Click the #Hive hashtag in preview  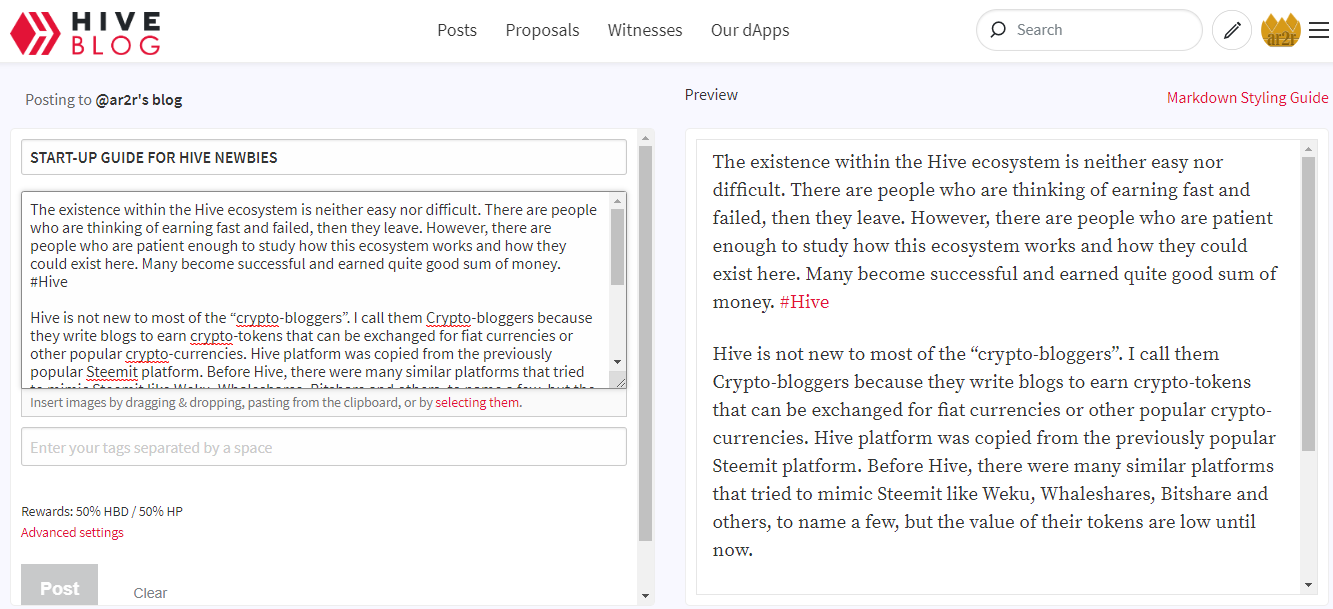[x=804, y=302]
